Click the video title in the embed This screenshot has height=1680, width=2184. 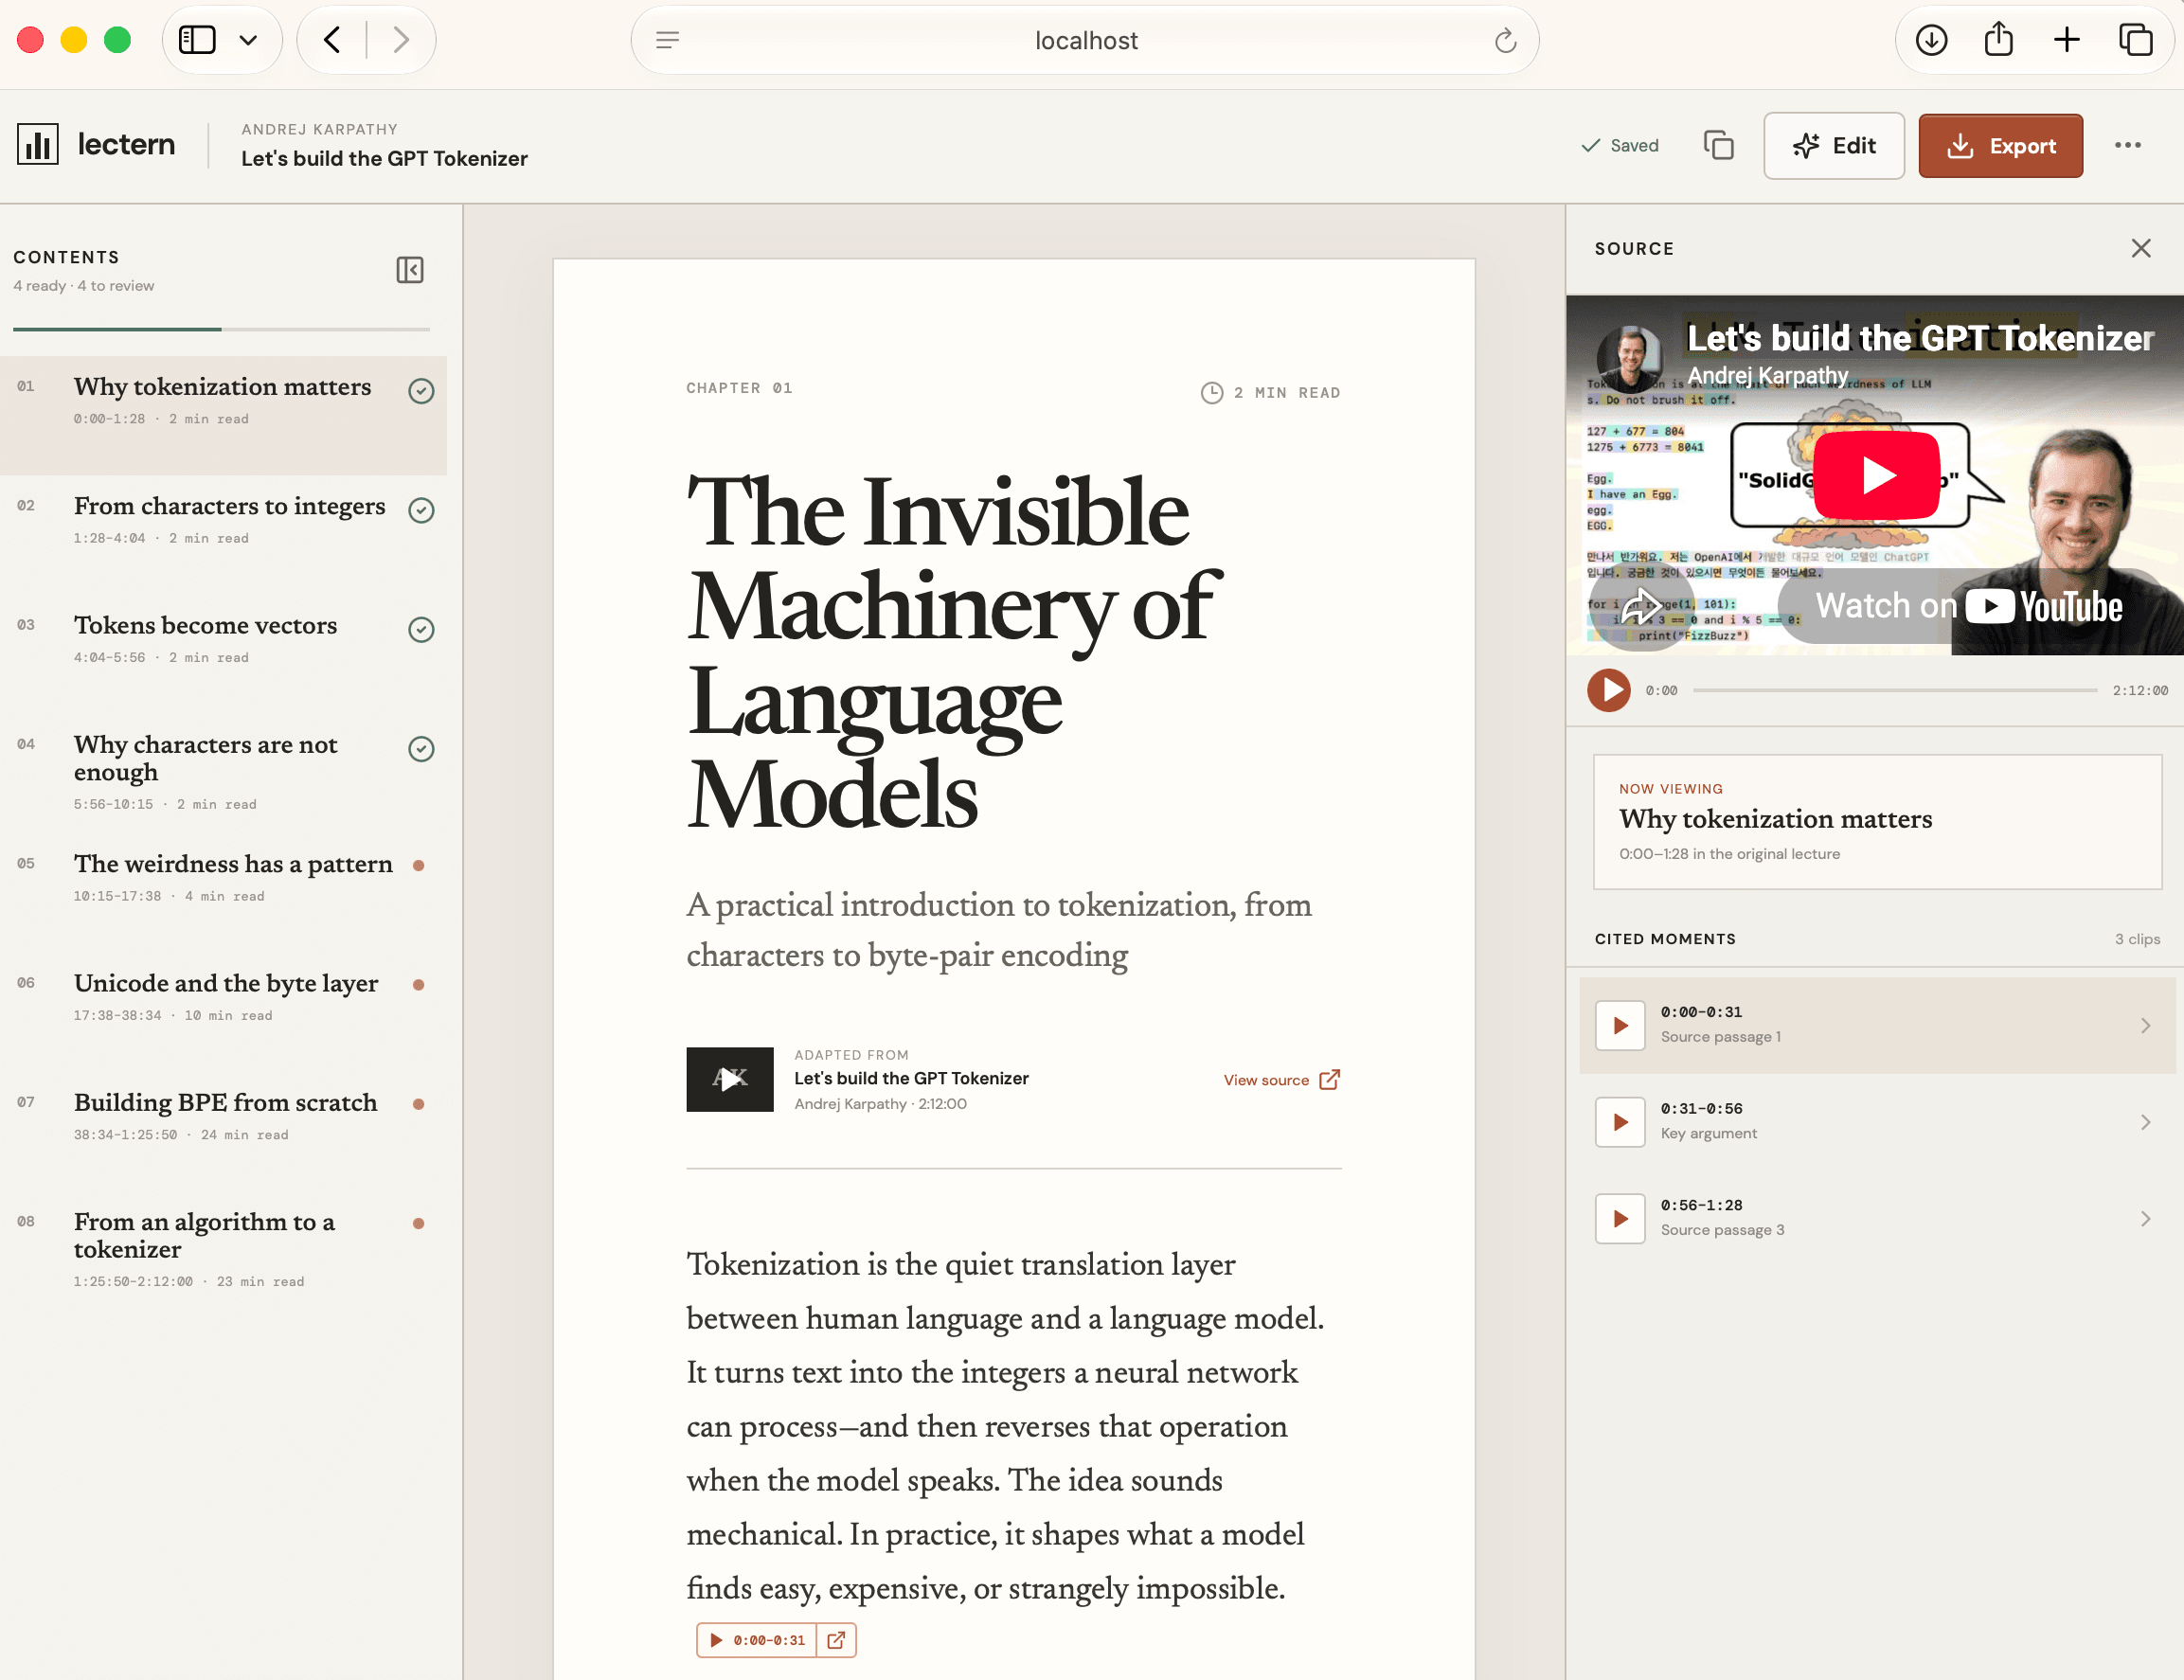click(1920, 338)
